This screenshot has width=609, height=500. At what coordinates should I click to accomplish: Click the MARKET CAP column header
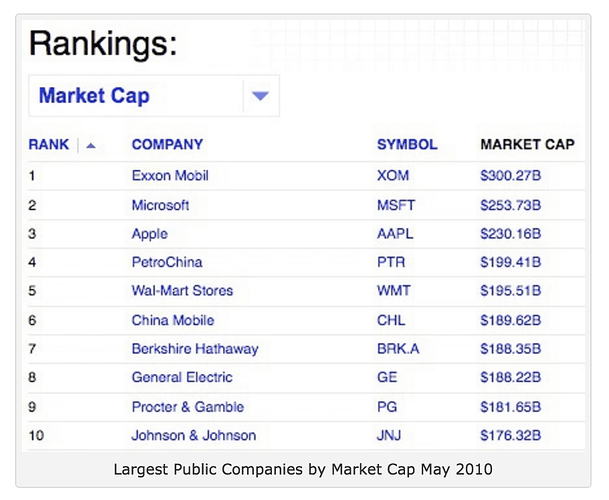(527, 144)
